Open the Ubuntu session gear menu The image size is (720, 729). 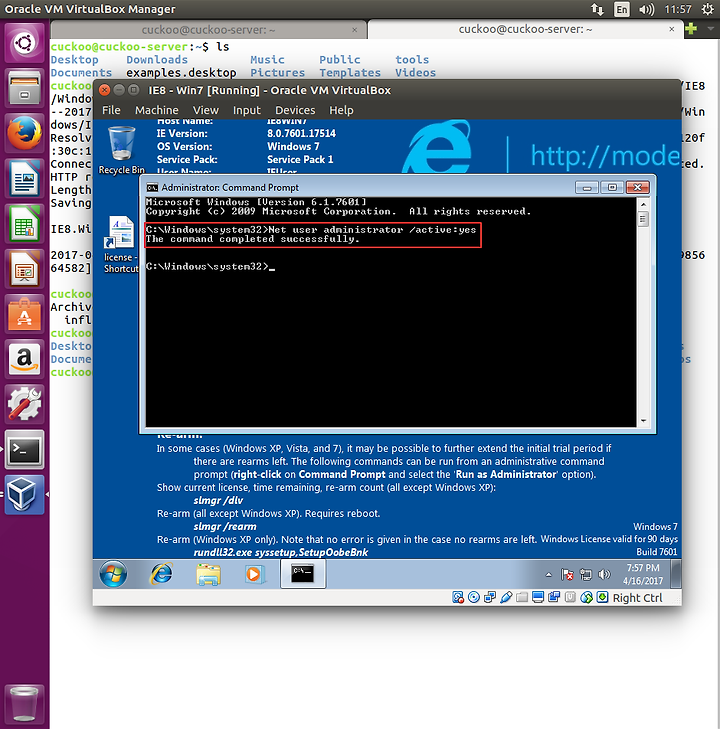[x=707, y=9]
